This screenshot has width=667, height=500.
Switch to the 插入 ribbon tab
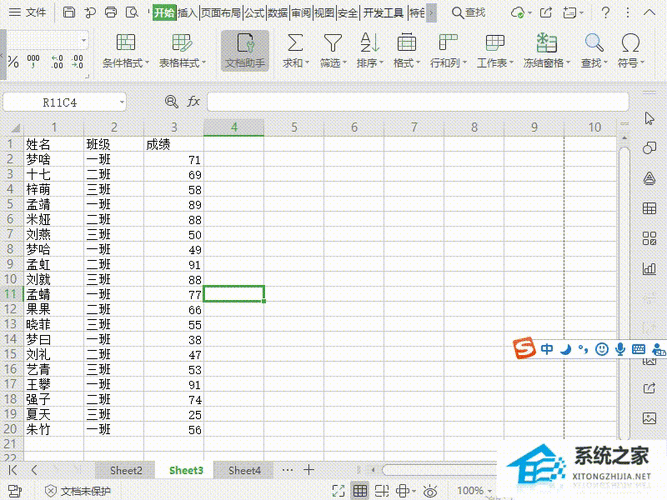(187, 13)
